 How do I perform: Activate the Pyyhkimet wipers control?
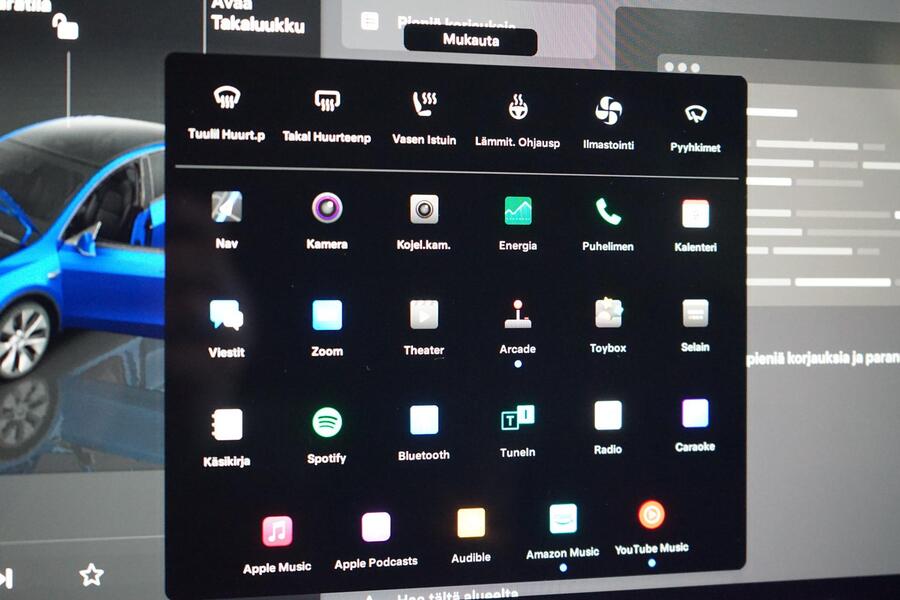(695, 114)
